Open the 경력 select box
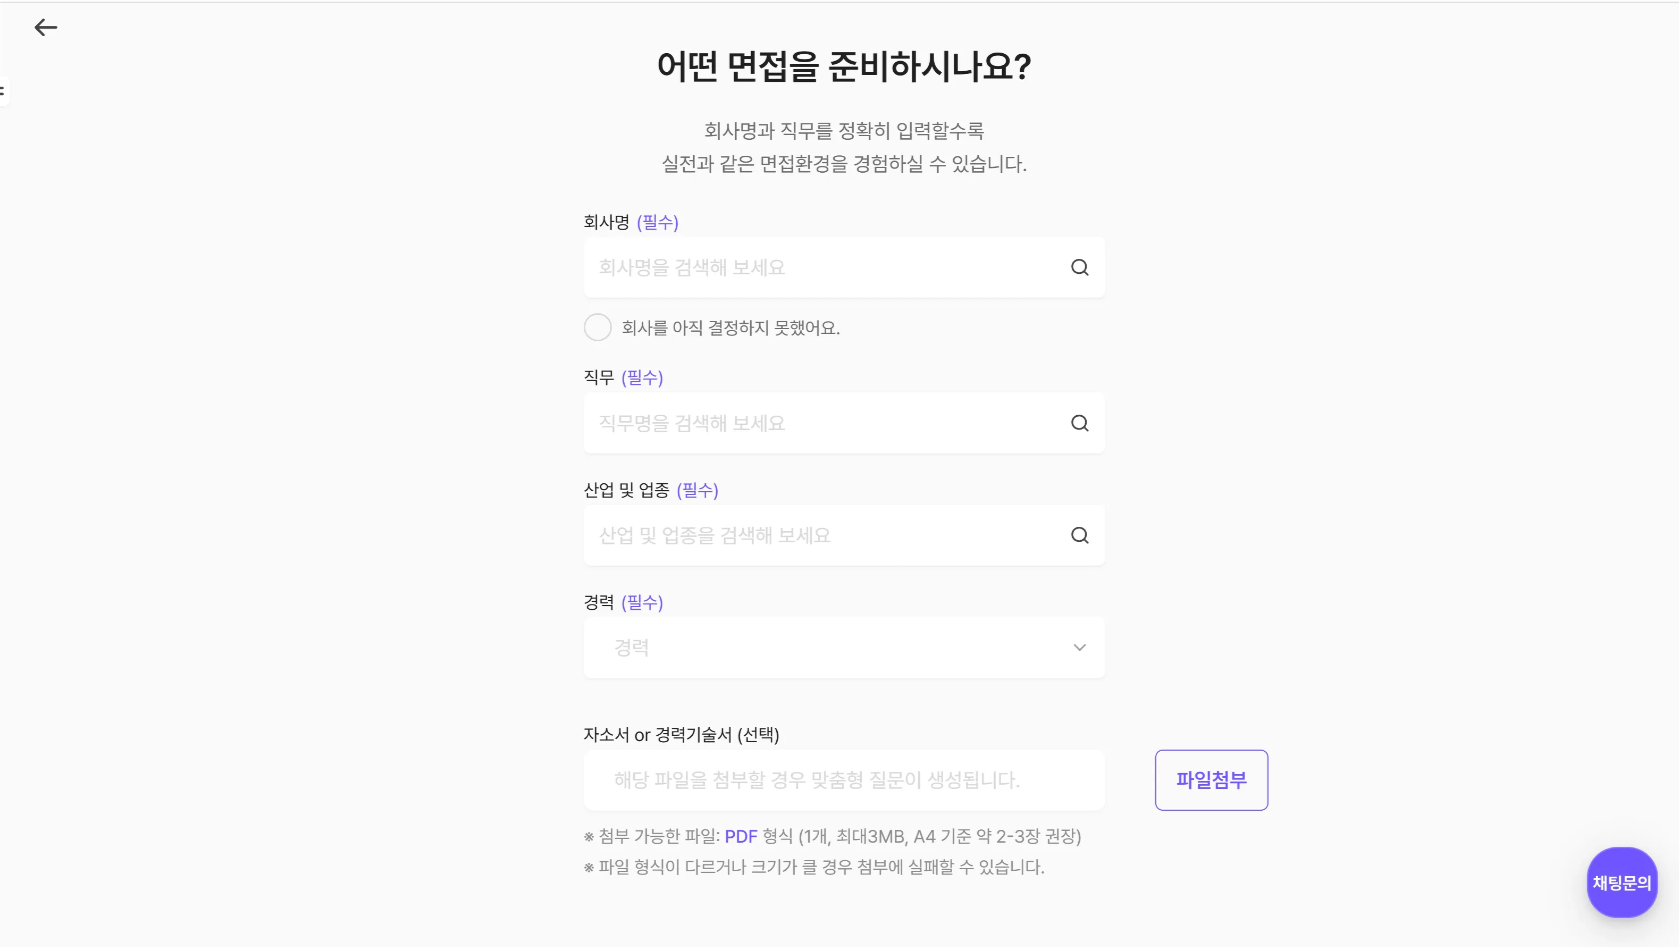Viewport: 1679px width, 947px height. (844, 648)
